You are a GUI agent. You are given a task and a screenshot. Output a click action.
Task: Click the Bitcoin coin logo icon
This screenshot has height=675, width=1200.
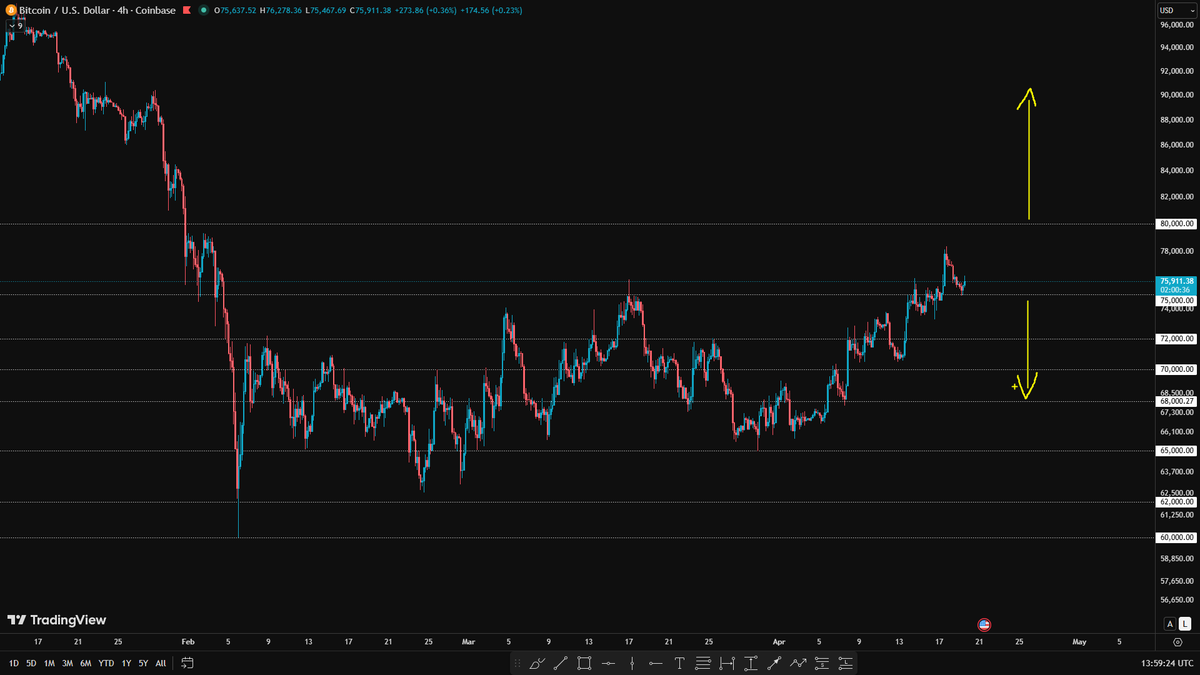click(x=11, y=11)
